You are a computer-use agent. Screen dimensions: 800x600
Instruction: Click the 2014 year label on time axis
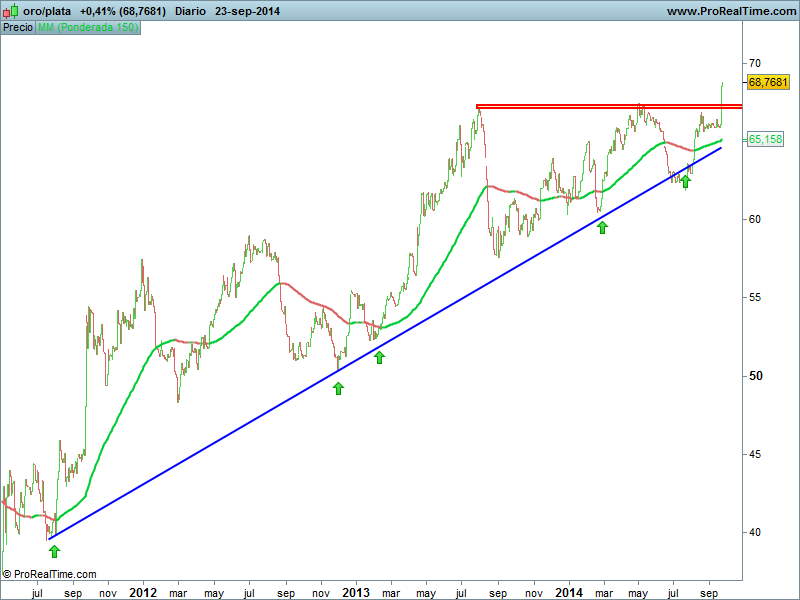[569, 593]
